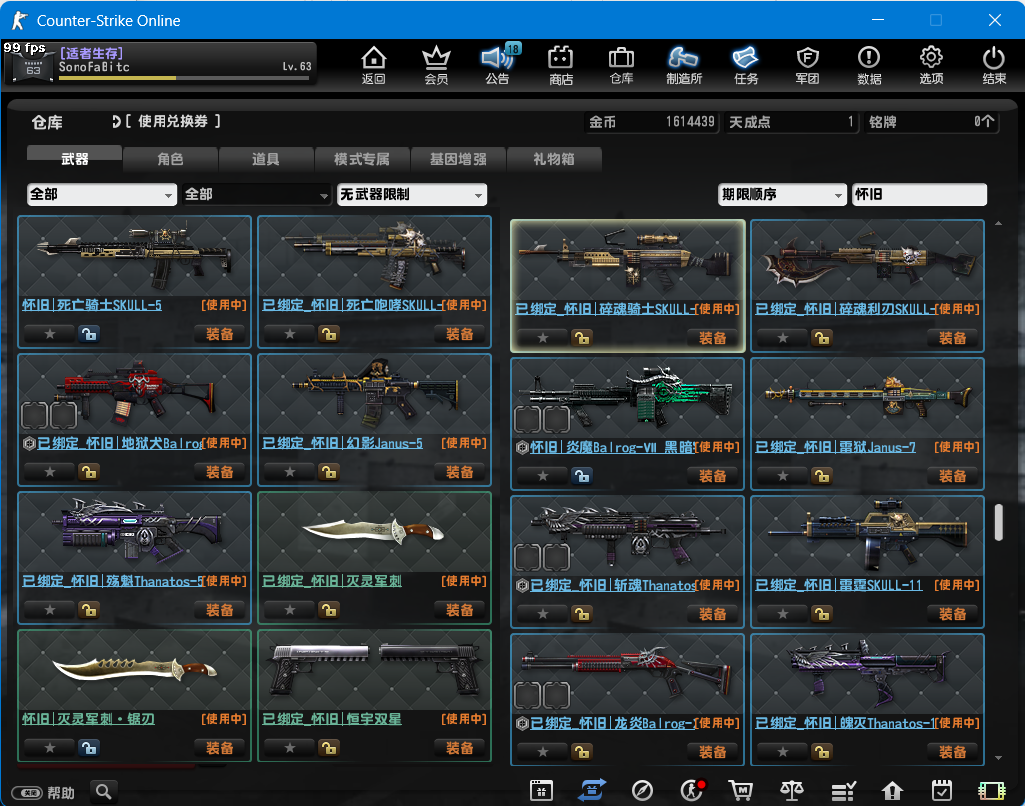
Task: Open the 期限顺序 sort dropdown
Action: click(x=782, y=195)
